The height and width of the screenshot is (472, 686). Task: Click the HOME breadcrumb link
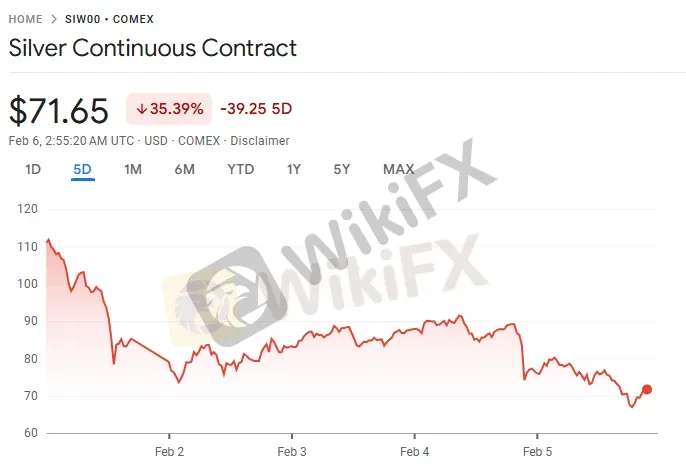[x=25, y=20]
